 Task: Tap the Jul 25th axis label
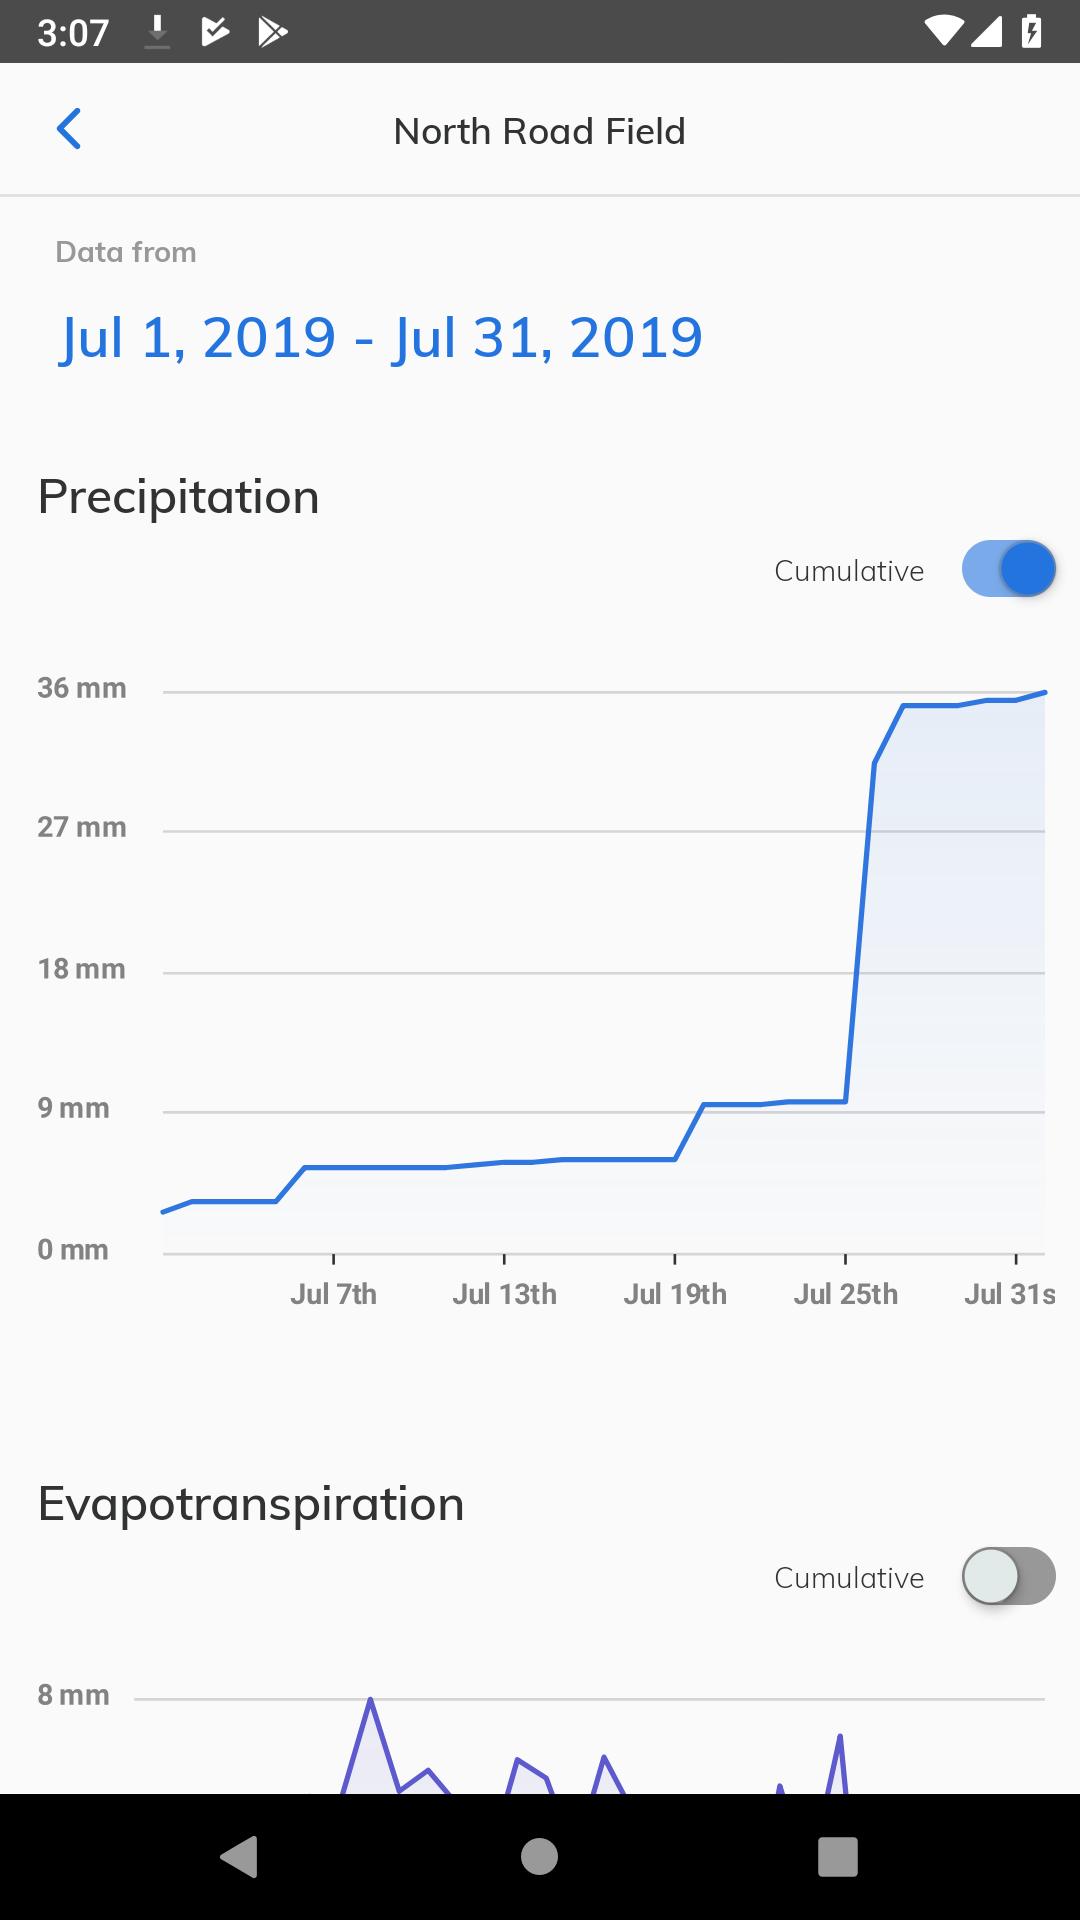tap(845, 1294)
